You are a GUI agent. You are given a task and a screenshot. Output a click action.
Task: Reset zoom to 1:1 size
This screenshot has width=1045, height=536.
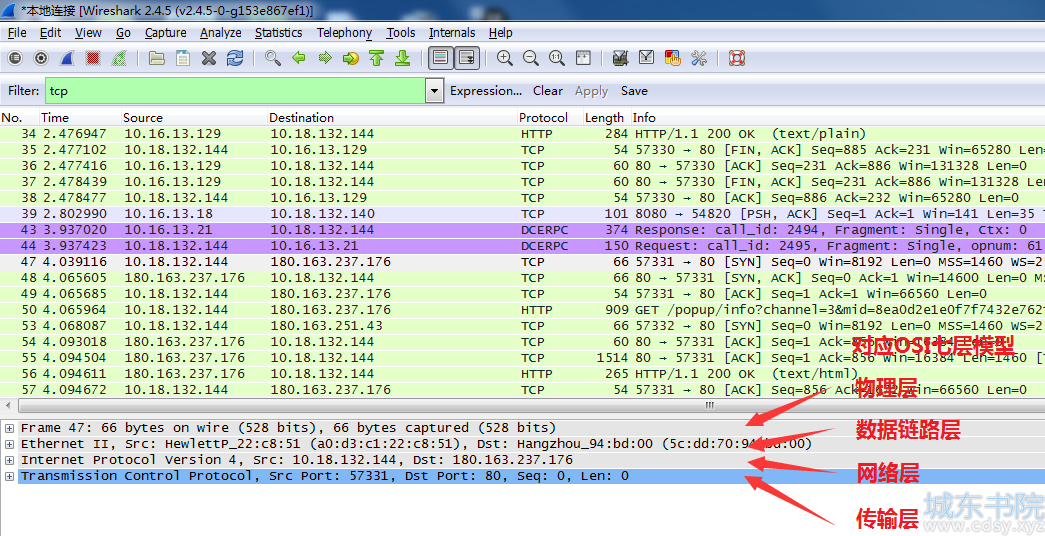[556, 59]
